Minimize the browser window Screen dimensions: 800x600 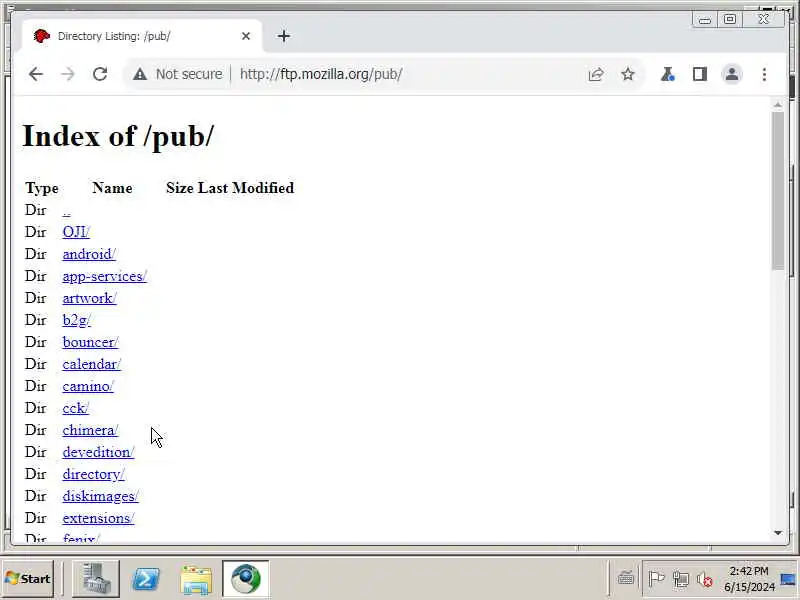(x=705, y=20)
